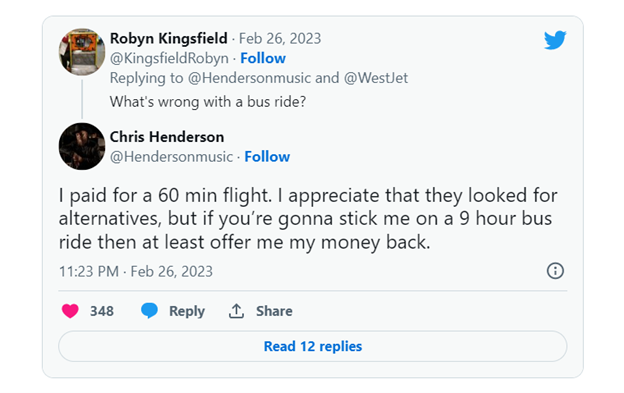624x393 pixels.
Task: Like the tweet with the heart icon
Action: 70,311
